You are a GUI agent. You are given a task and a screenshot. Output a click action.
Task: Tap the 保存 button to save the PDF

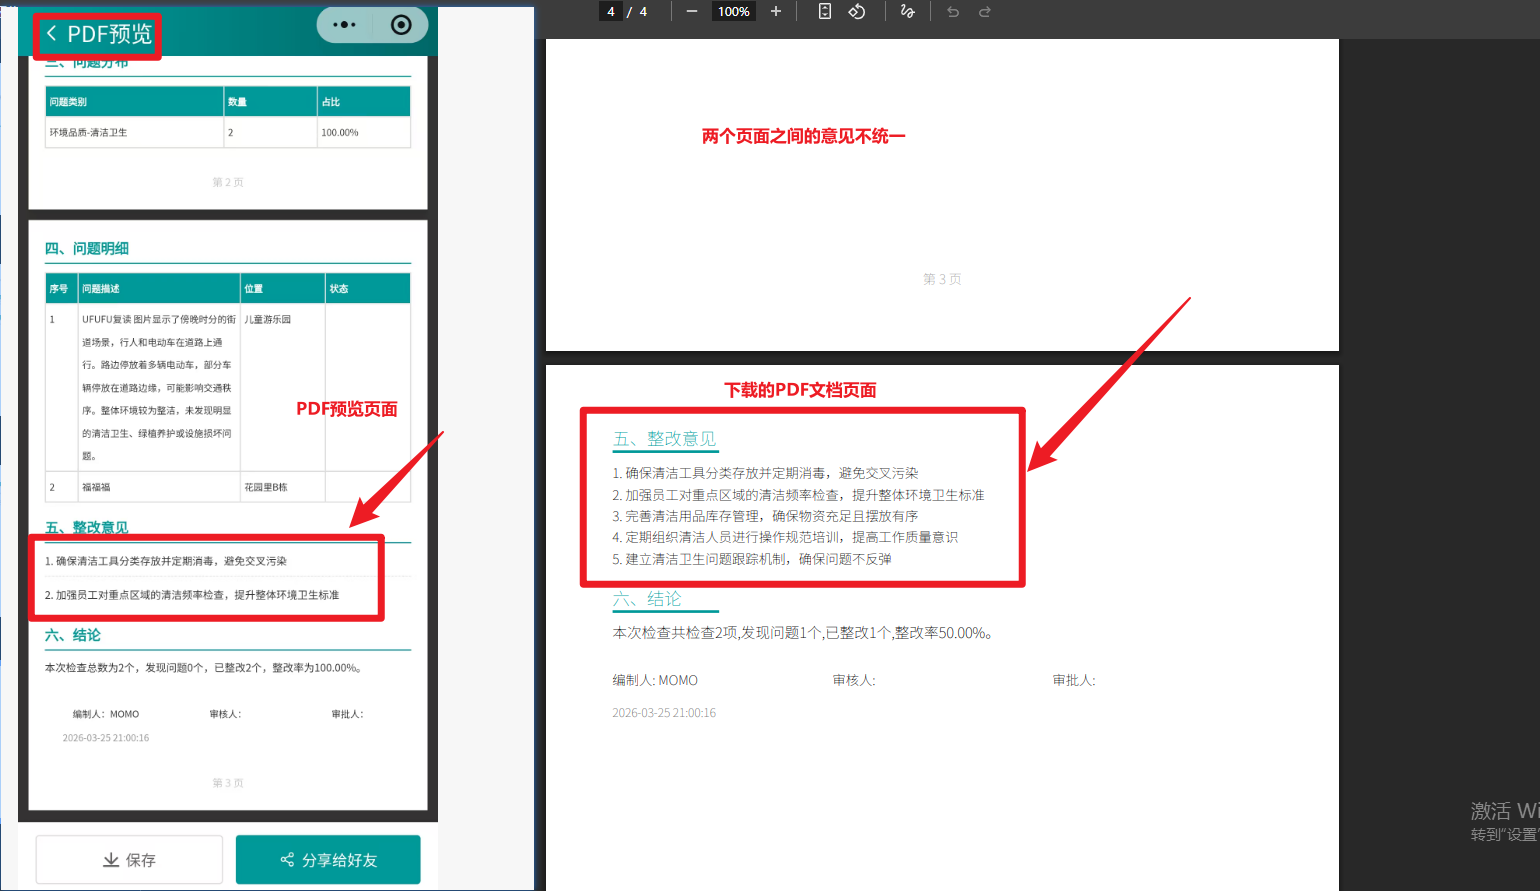coord(128,859)
